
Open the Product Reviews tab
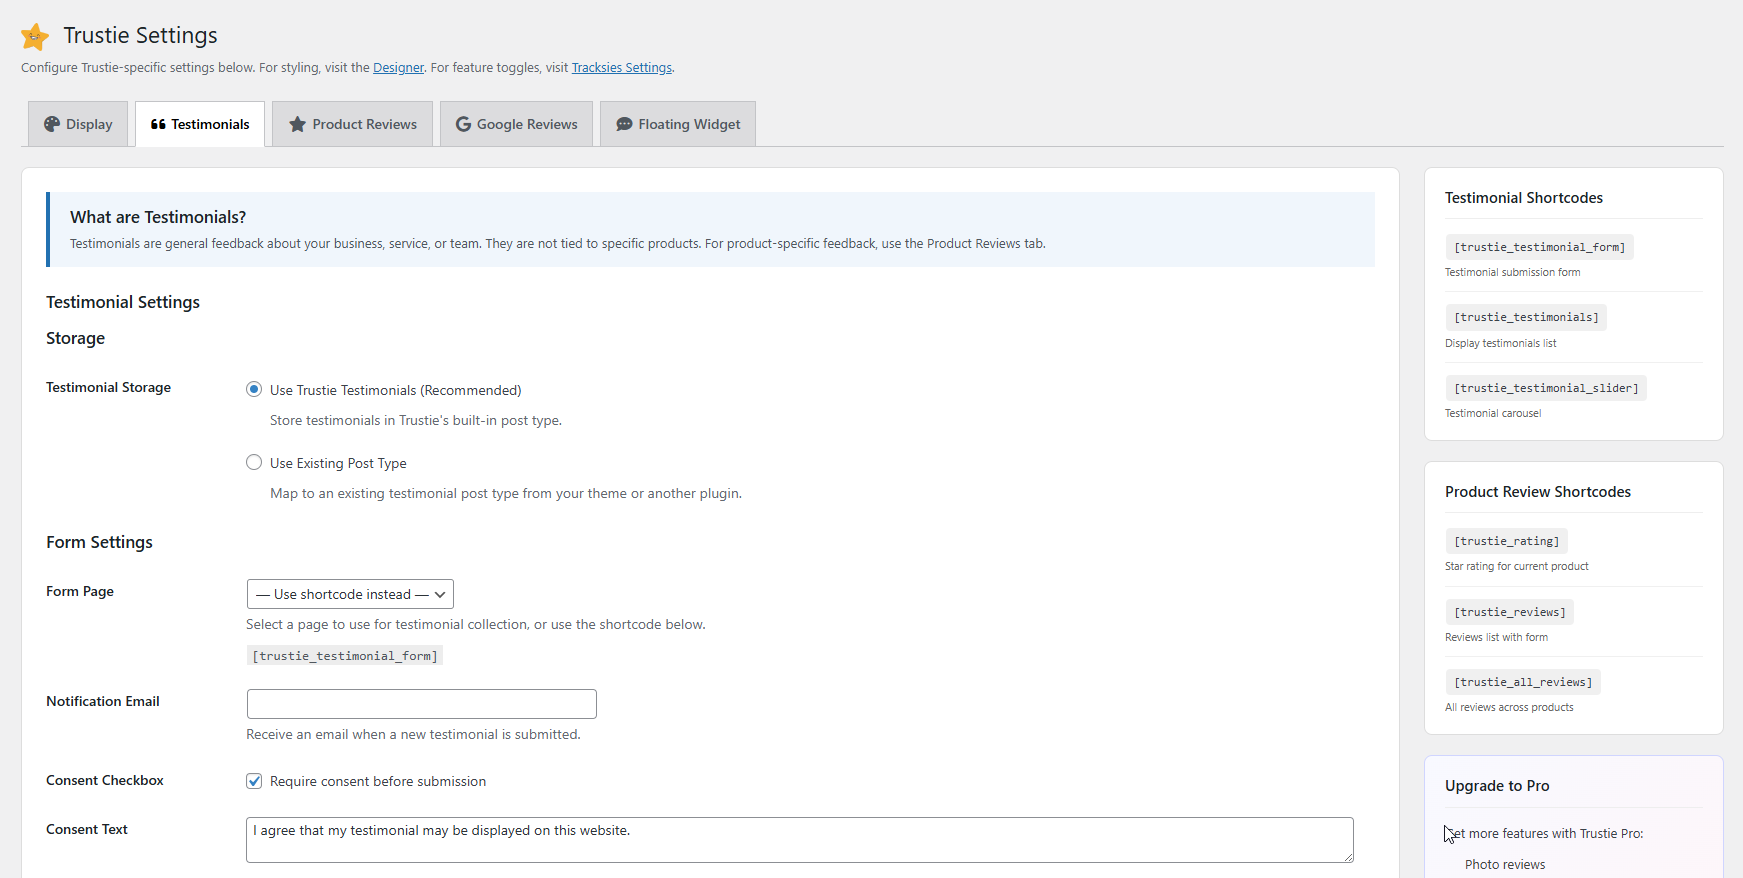point(352,124)
